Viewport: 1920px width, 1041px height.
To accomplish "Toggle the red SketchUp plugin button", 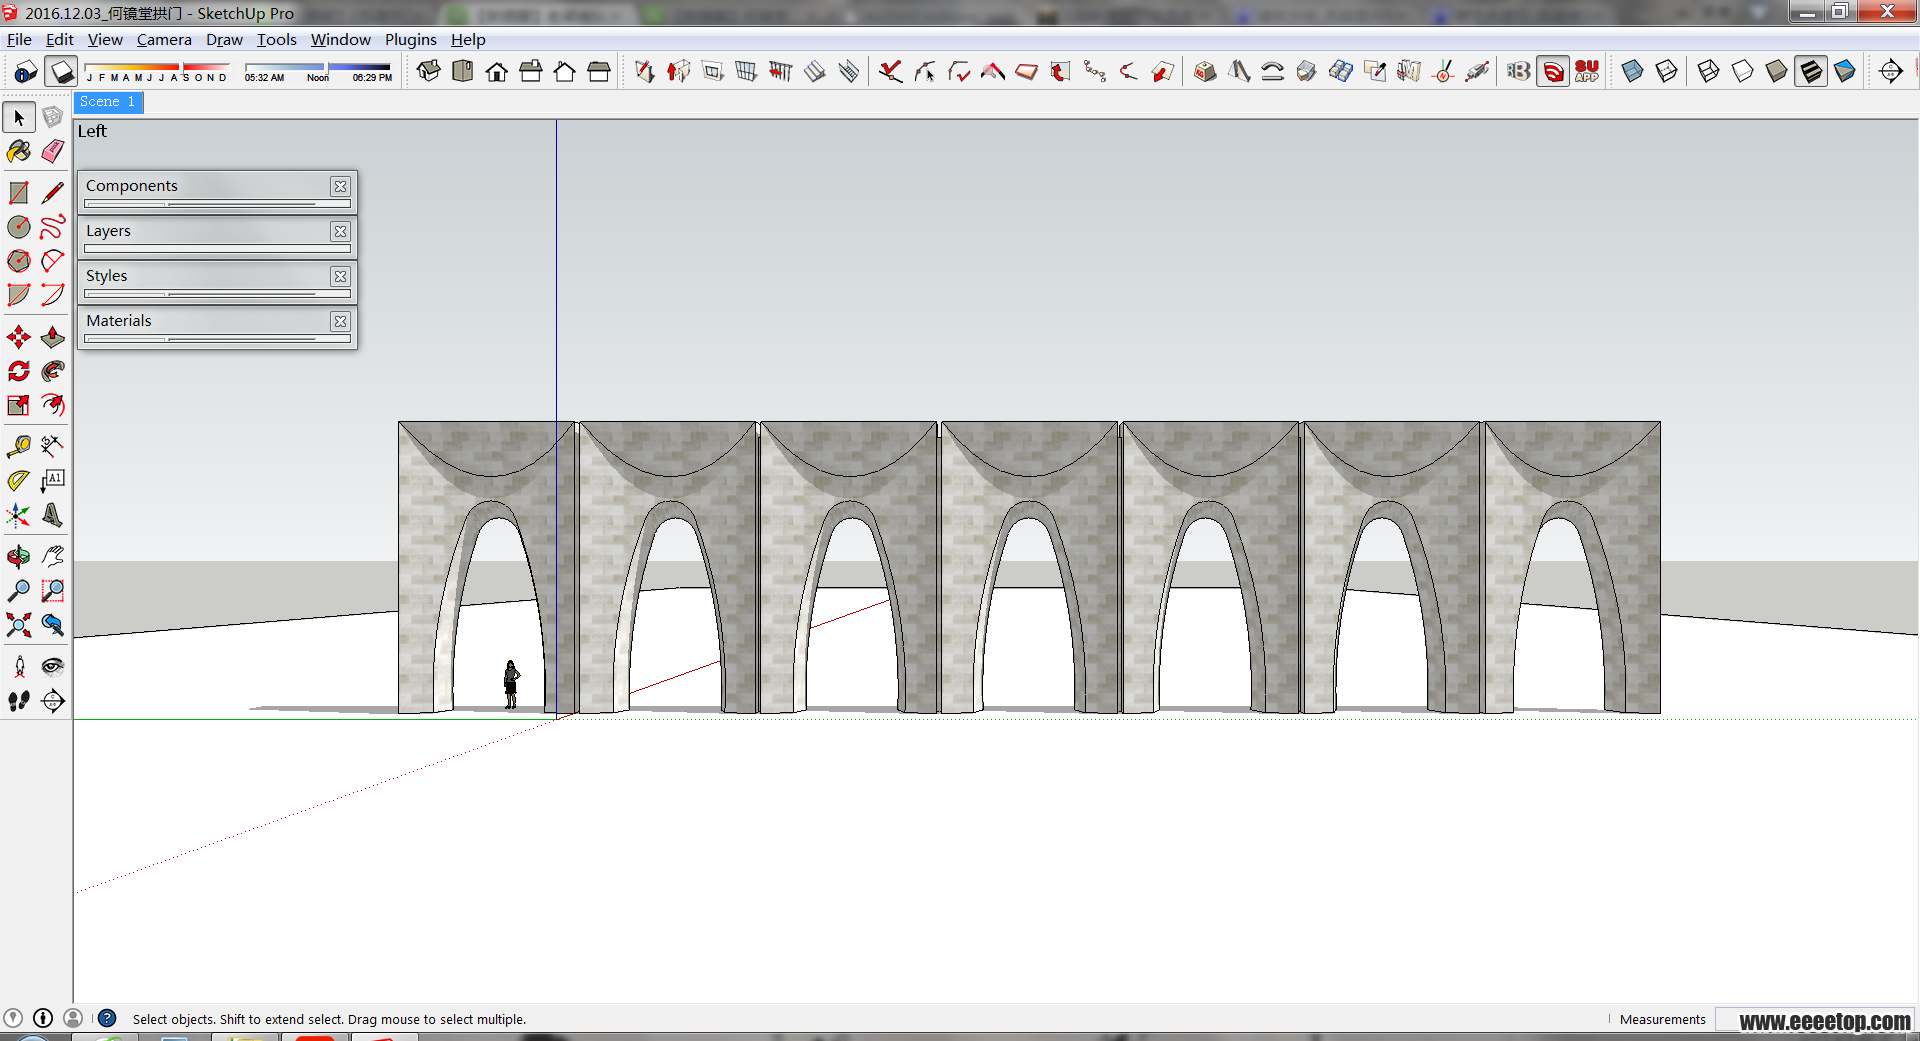I will point(1553,71).
